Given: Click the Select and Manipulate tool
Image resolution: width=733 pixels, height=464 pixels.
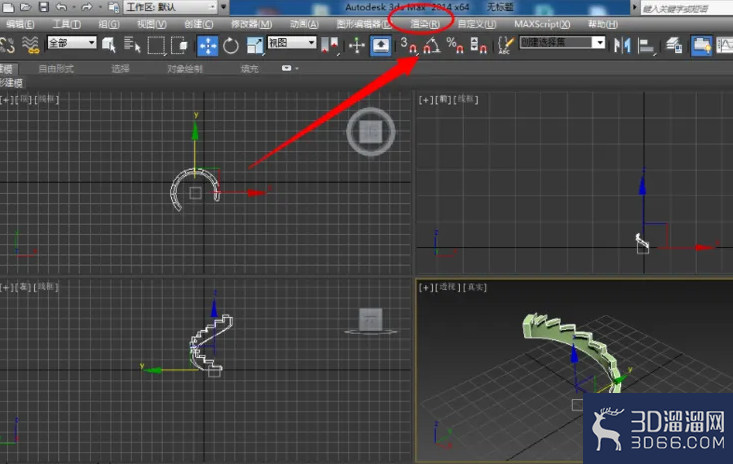Looking at the screenshot, I should (x=357, y=45).
